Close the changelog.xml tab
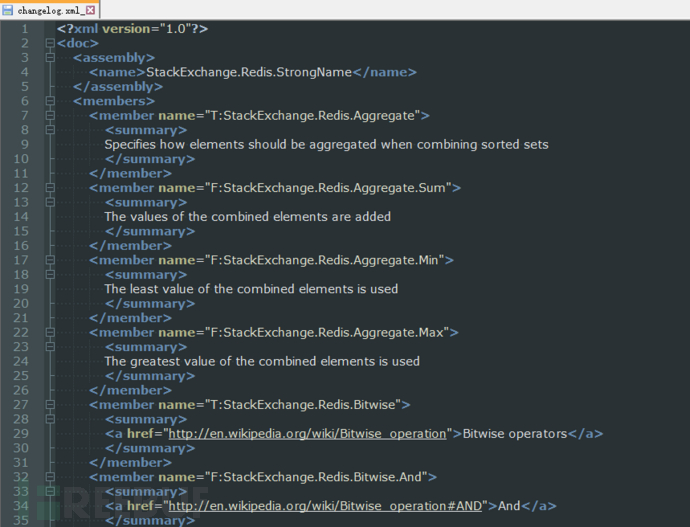Screen dimensions: 690x527 [90, 10]
